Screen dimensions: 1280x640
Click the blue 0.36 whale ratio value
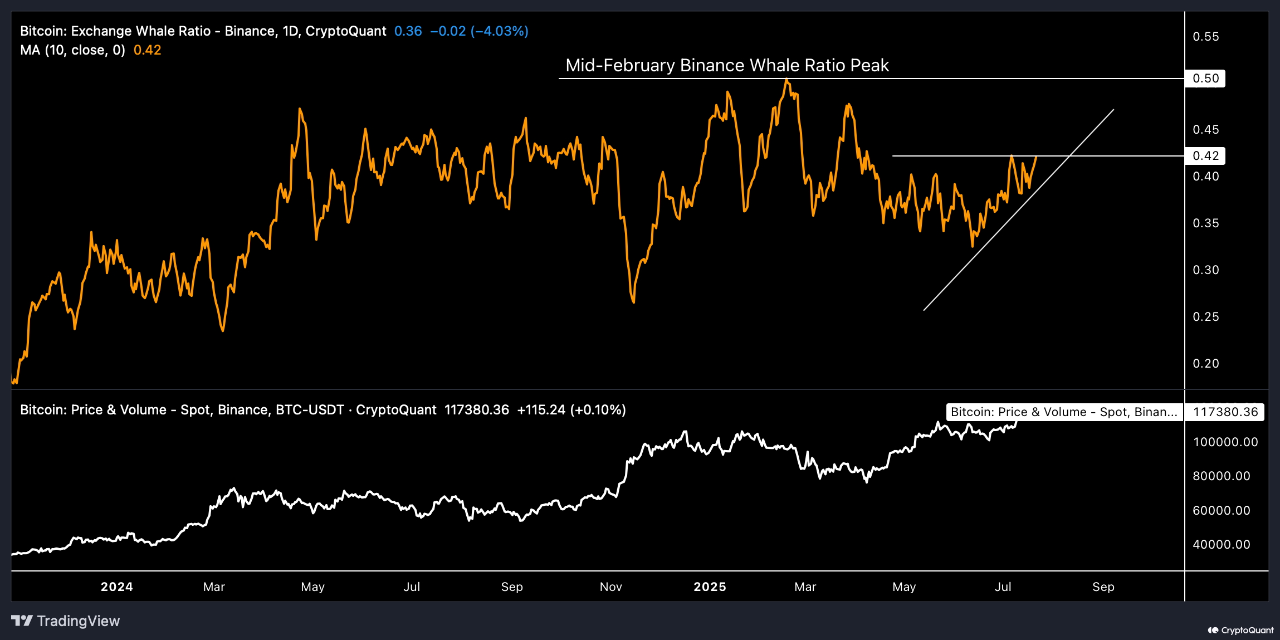tap(408, 31)
